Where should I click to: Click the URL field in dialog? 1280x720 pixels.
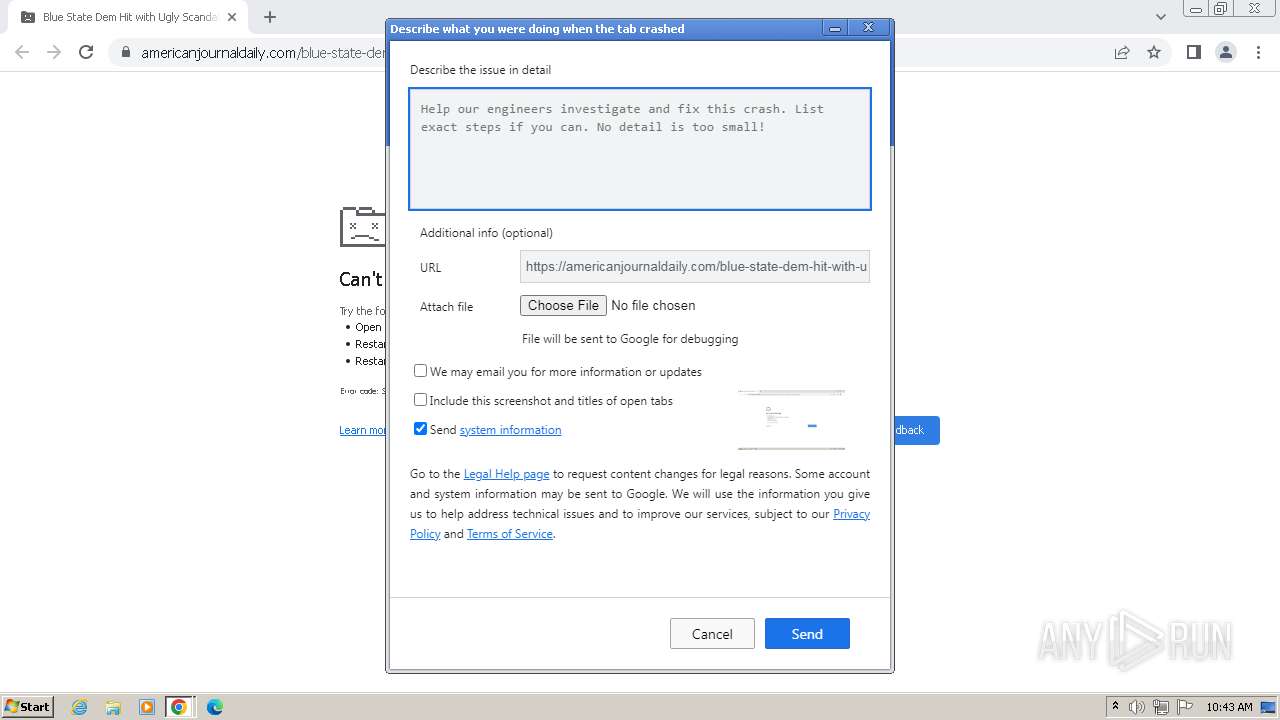[695, 267]
